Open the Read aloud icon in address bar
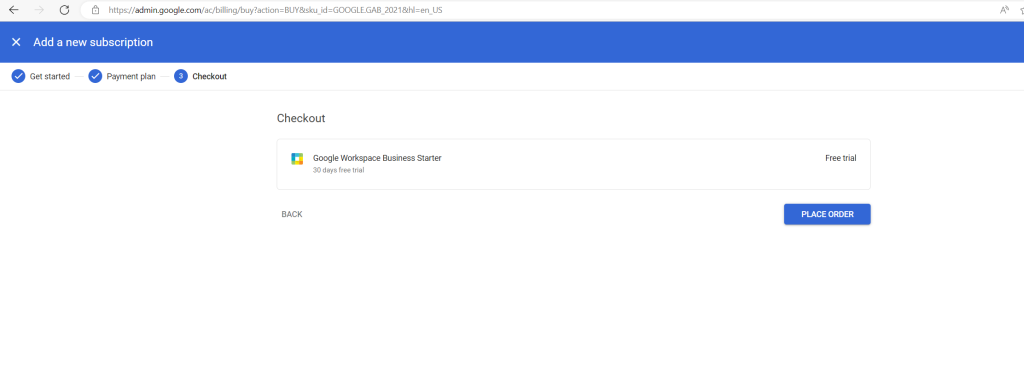The height and width of the screenshot is (390, 1024). (x=1004, y=10)
